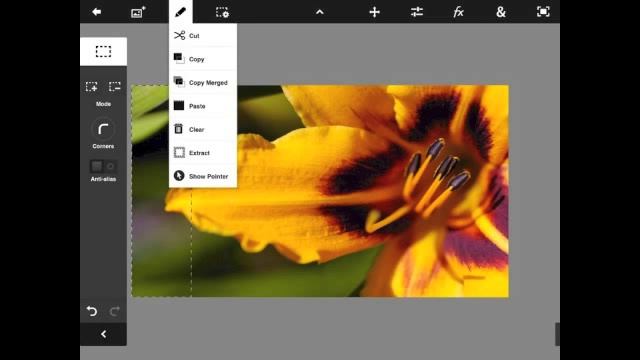
Task: Open selection settings marquee-gear icon
Action: [x=222, y=12]
